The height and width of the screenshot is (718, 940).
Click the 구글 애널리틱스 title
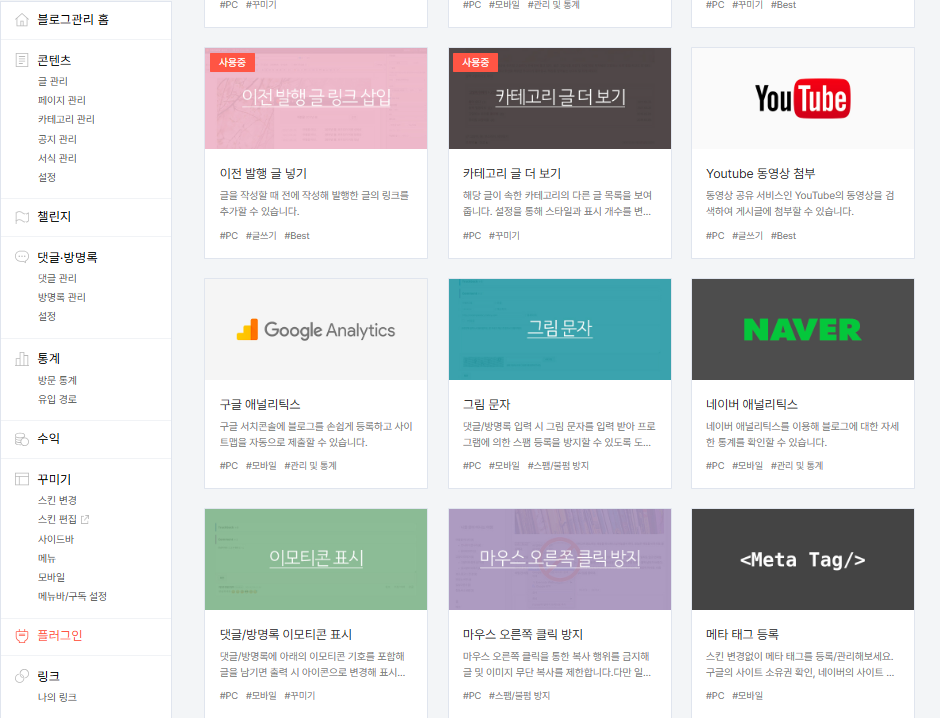(260, 405)
